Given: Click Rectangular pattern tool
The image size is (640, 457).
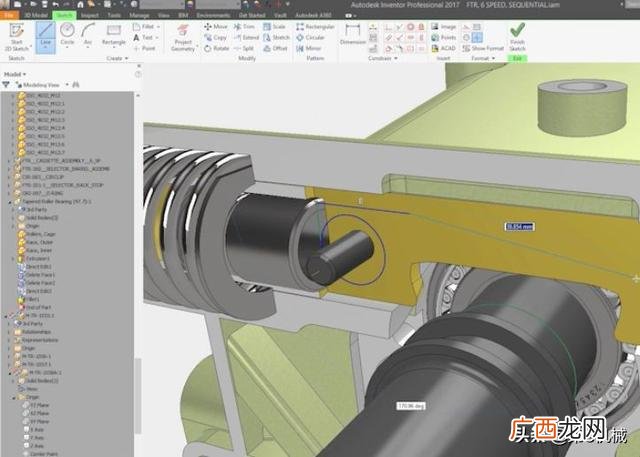Looking at the screenshot, I should click(315, 27).
